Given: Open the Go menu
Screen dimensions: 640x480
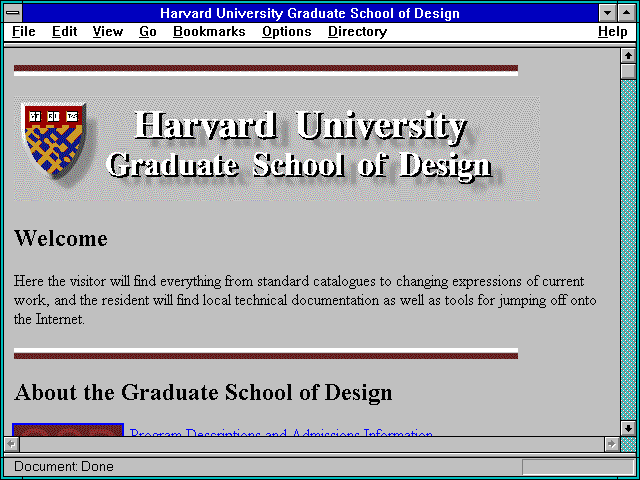Looking at the screenshot, I should click(x=148, y=32).
